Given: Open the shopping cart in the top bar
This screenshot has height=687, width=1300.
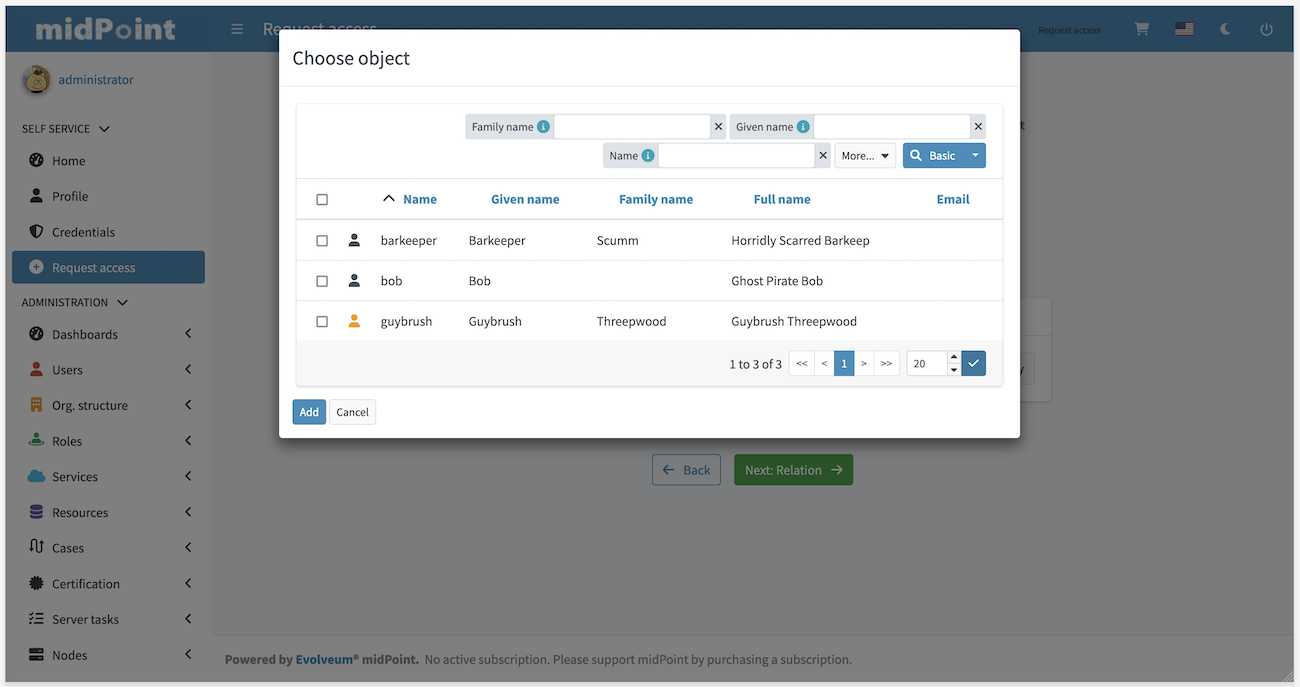Looking at the screenshot, I should pos(1140,29).
